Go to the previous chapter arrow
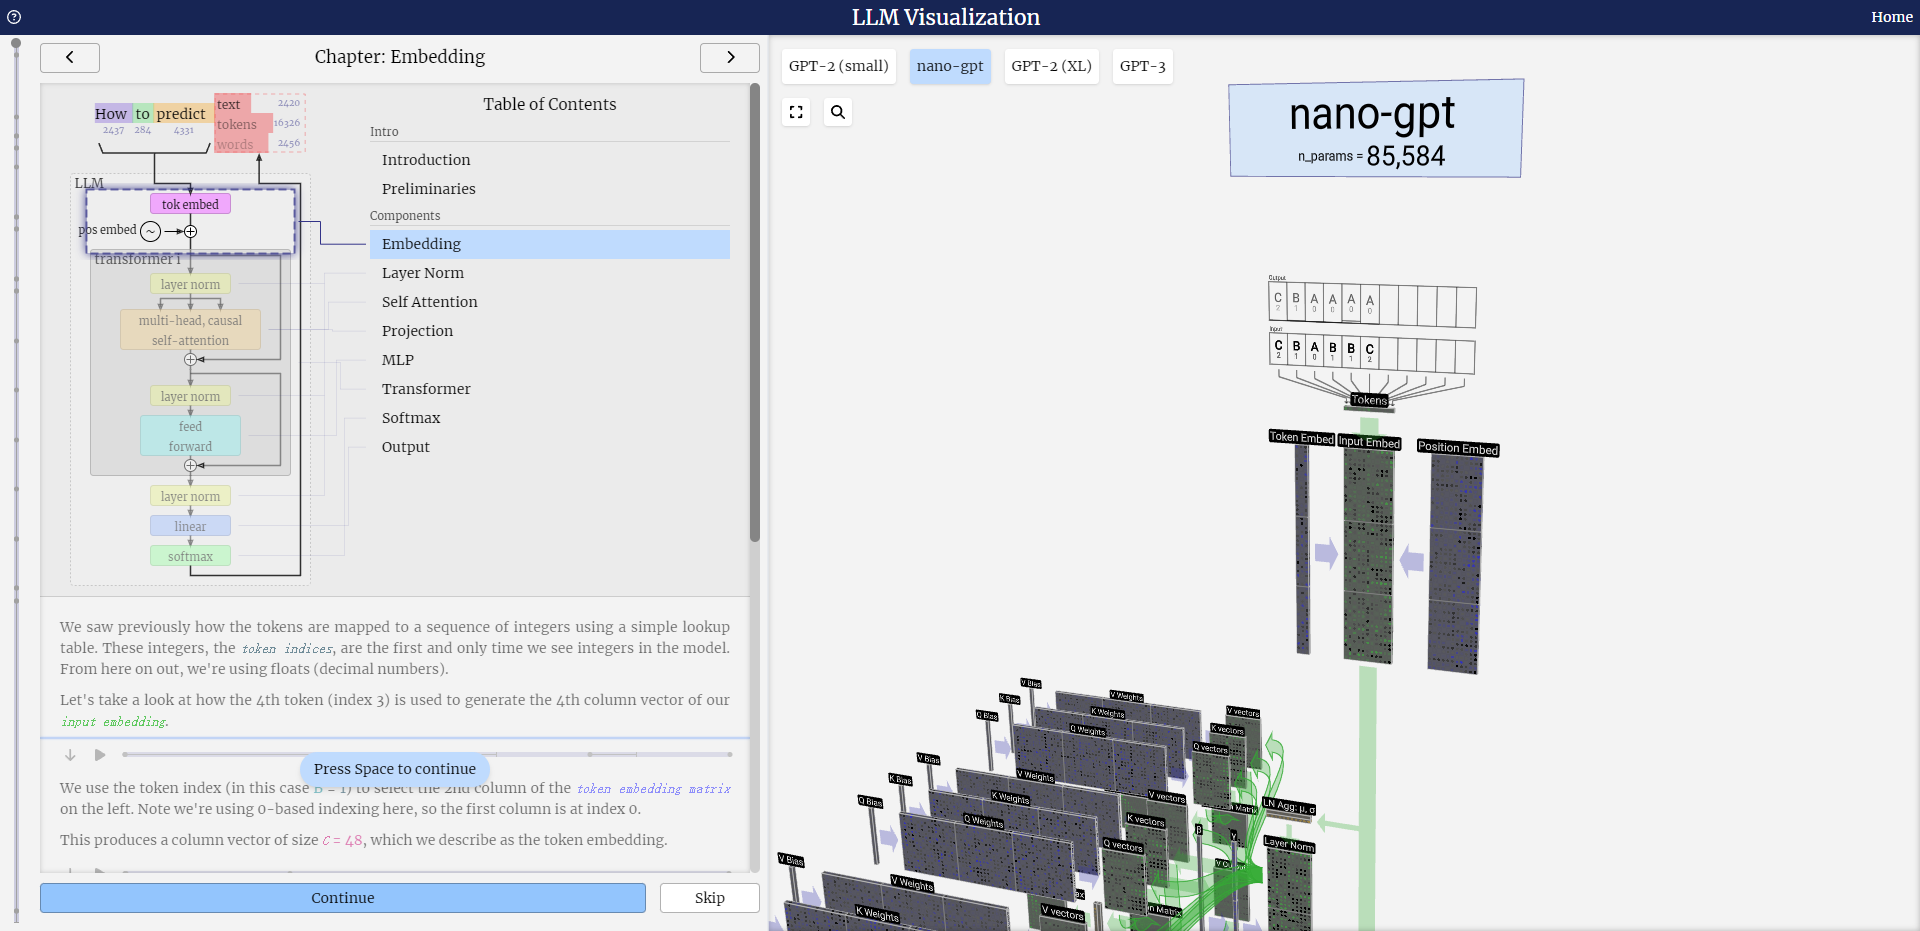The height and width of the screenshot is (931, 1920). (x=70, y=57)
